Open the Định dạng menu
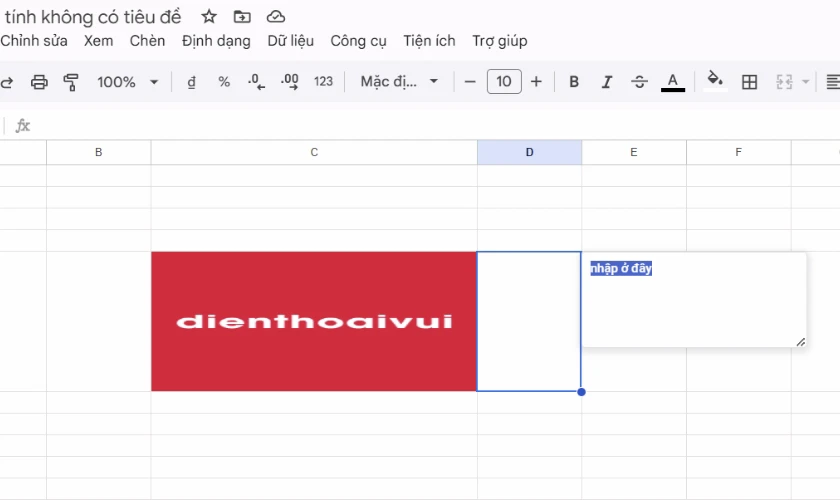This screenshot has height=500, width=840. (216, 41)
